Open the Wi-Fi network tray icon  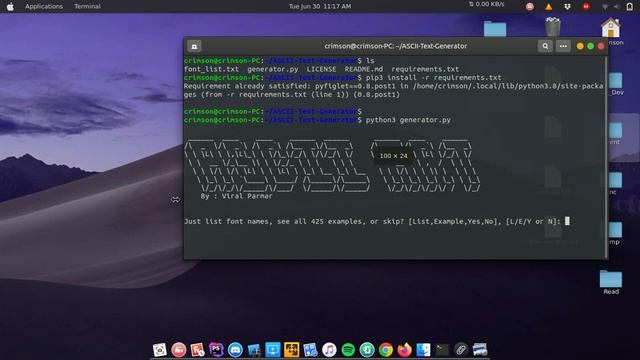[x=605, y=7]
